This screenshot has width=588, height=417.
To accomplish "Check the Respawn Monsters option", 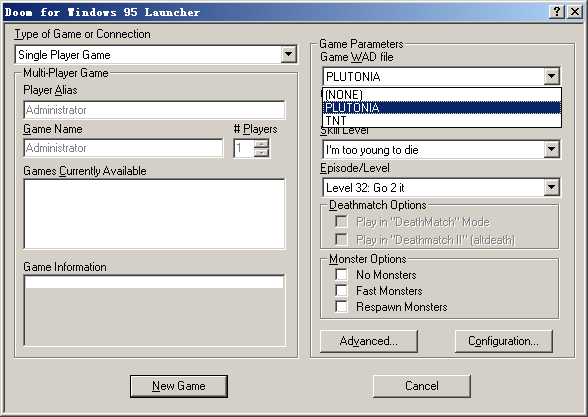I will [341, 306].
